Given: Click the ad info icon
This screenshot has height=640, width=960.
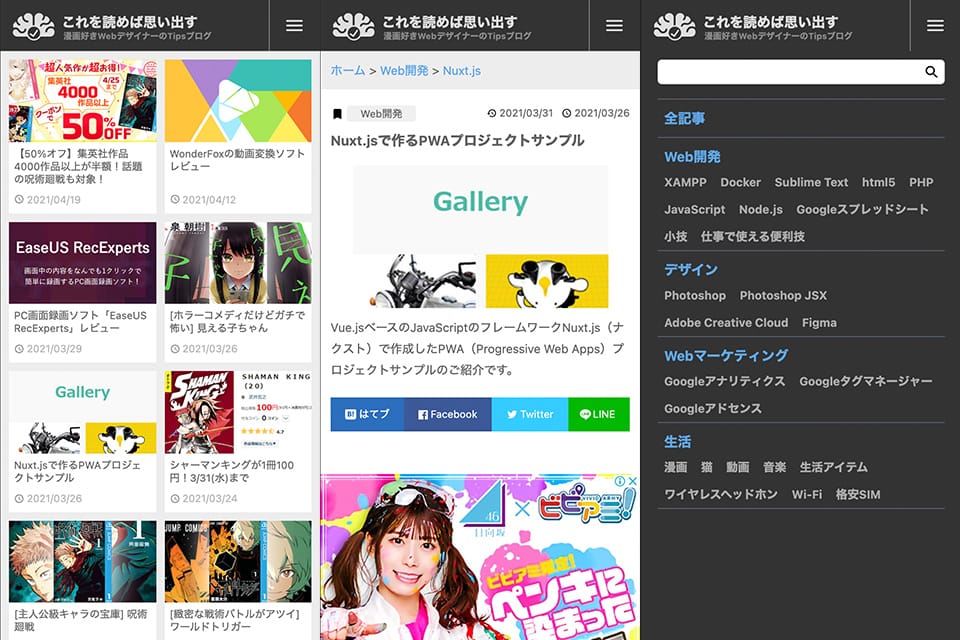Looking at the screenshot, I should [x=620, y=481].
